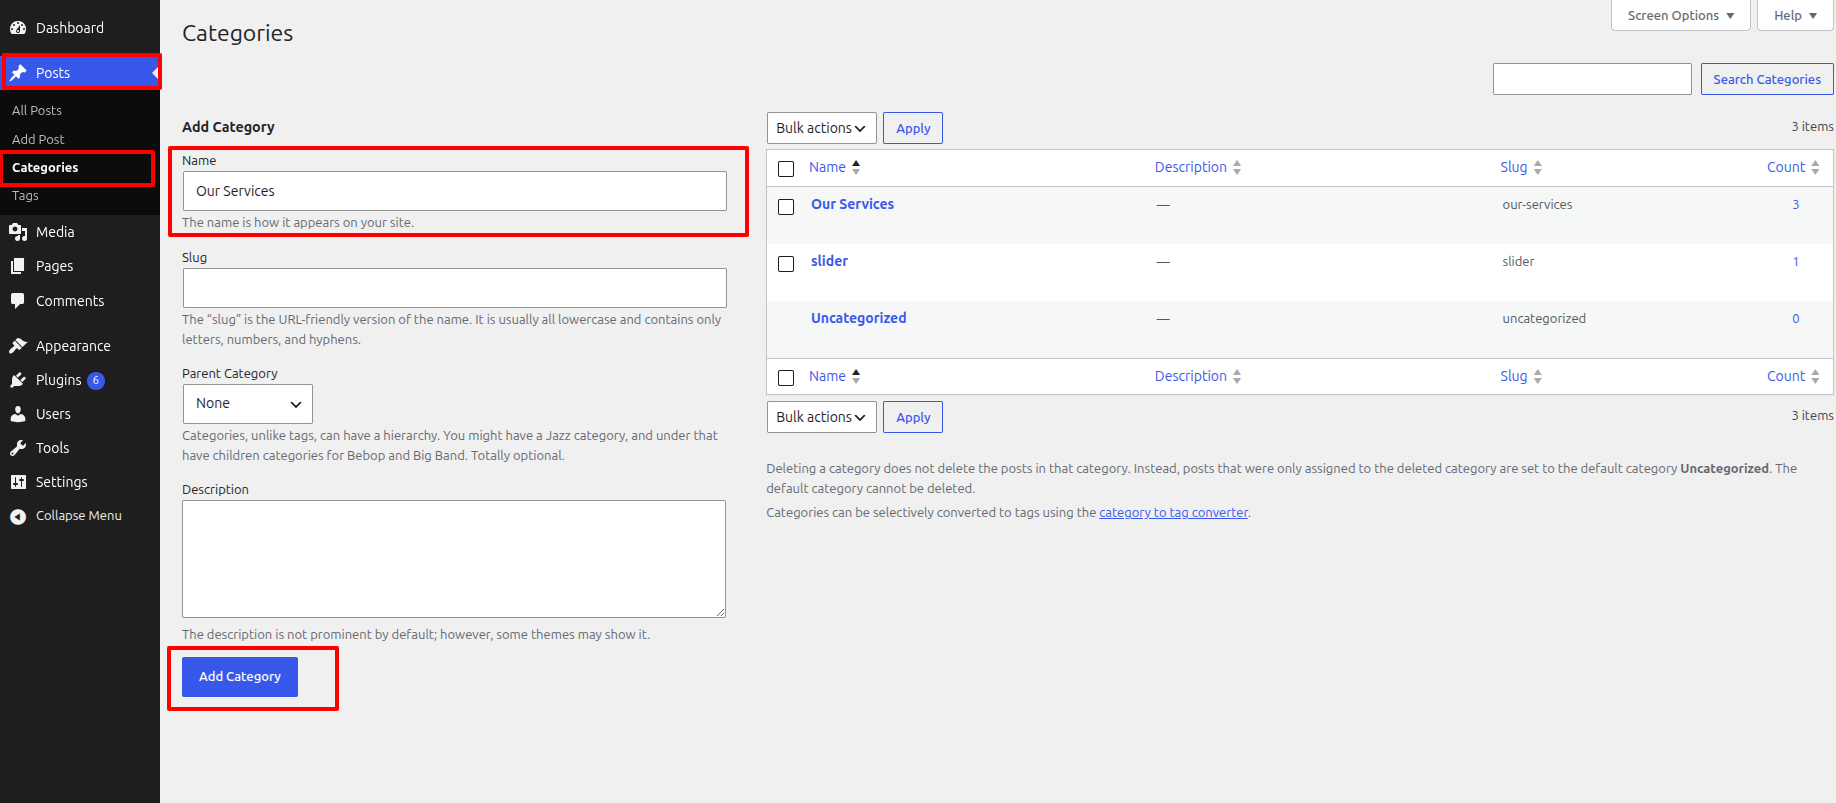
Task: Click the Add Category section heading
Action: click(228, 127)
